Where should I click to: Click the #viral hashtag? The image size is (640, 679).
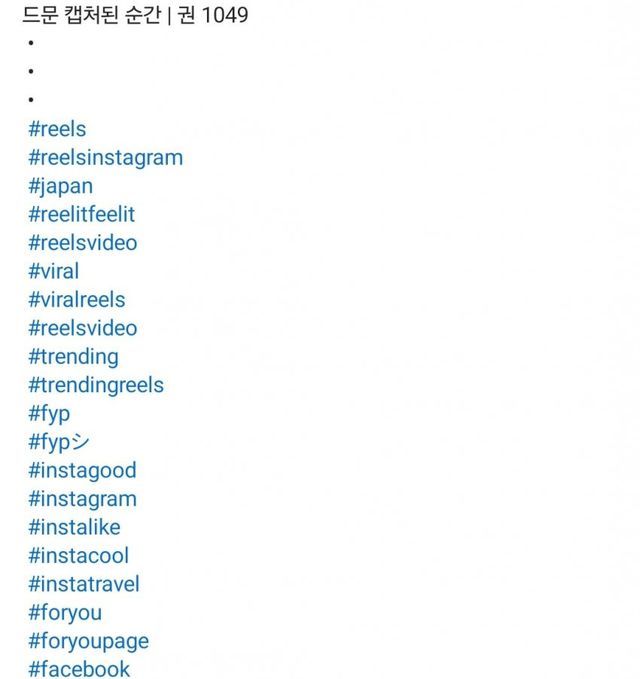[x=53, y=271]
